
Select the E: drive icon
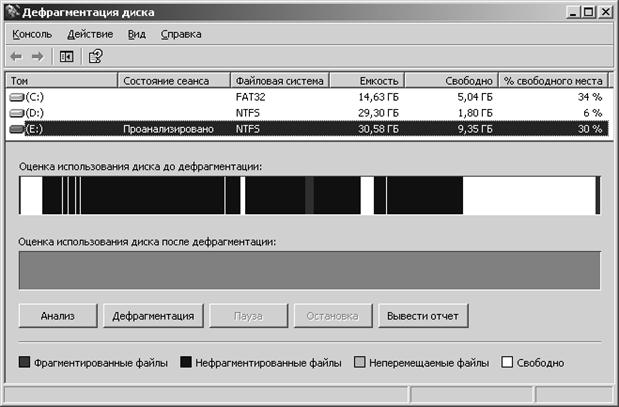point(17,129)
